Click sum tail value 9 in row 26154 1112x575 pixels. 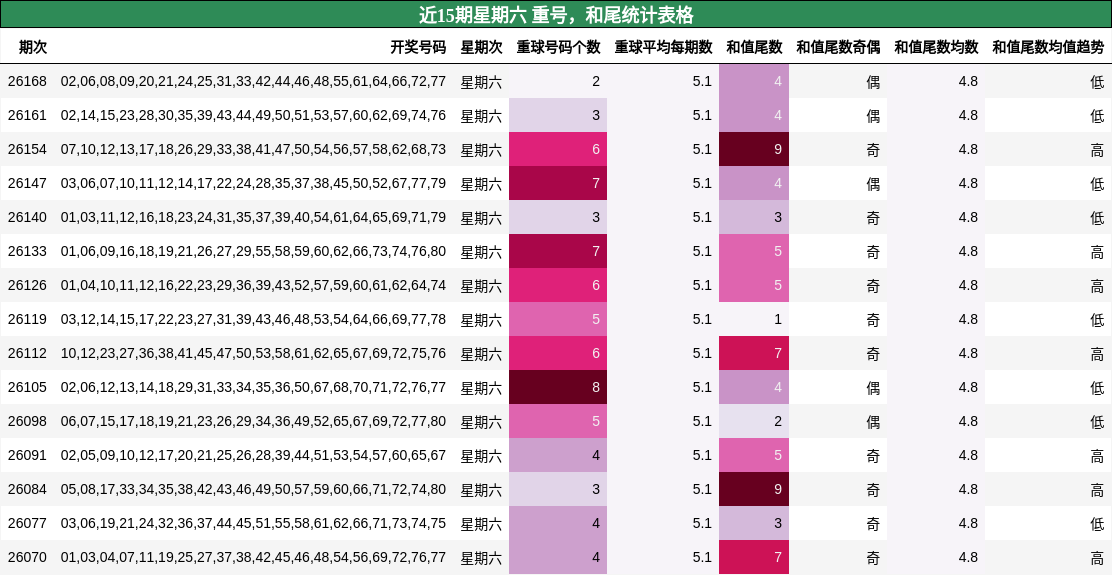pos(754,149)
